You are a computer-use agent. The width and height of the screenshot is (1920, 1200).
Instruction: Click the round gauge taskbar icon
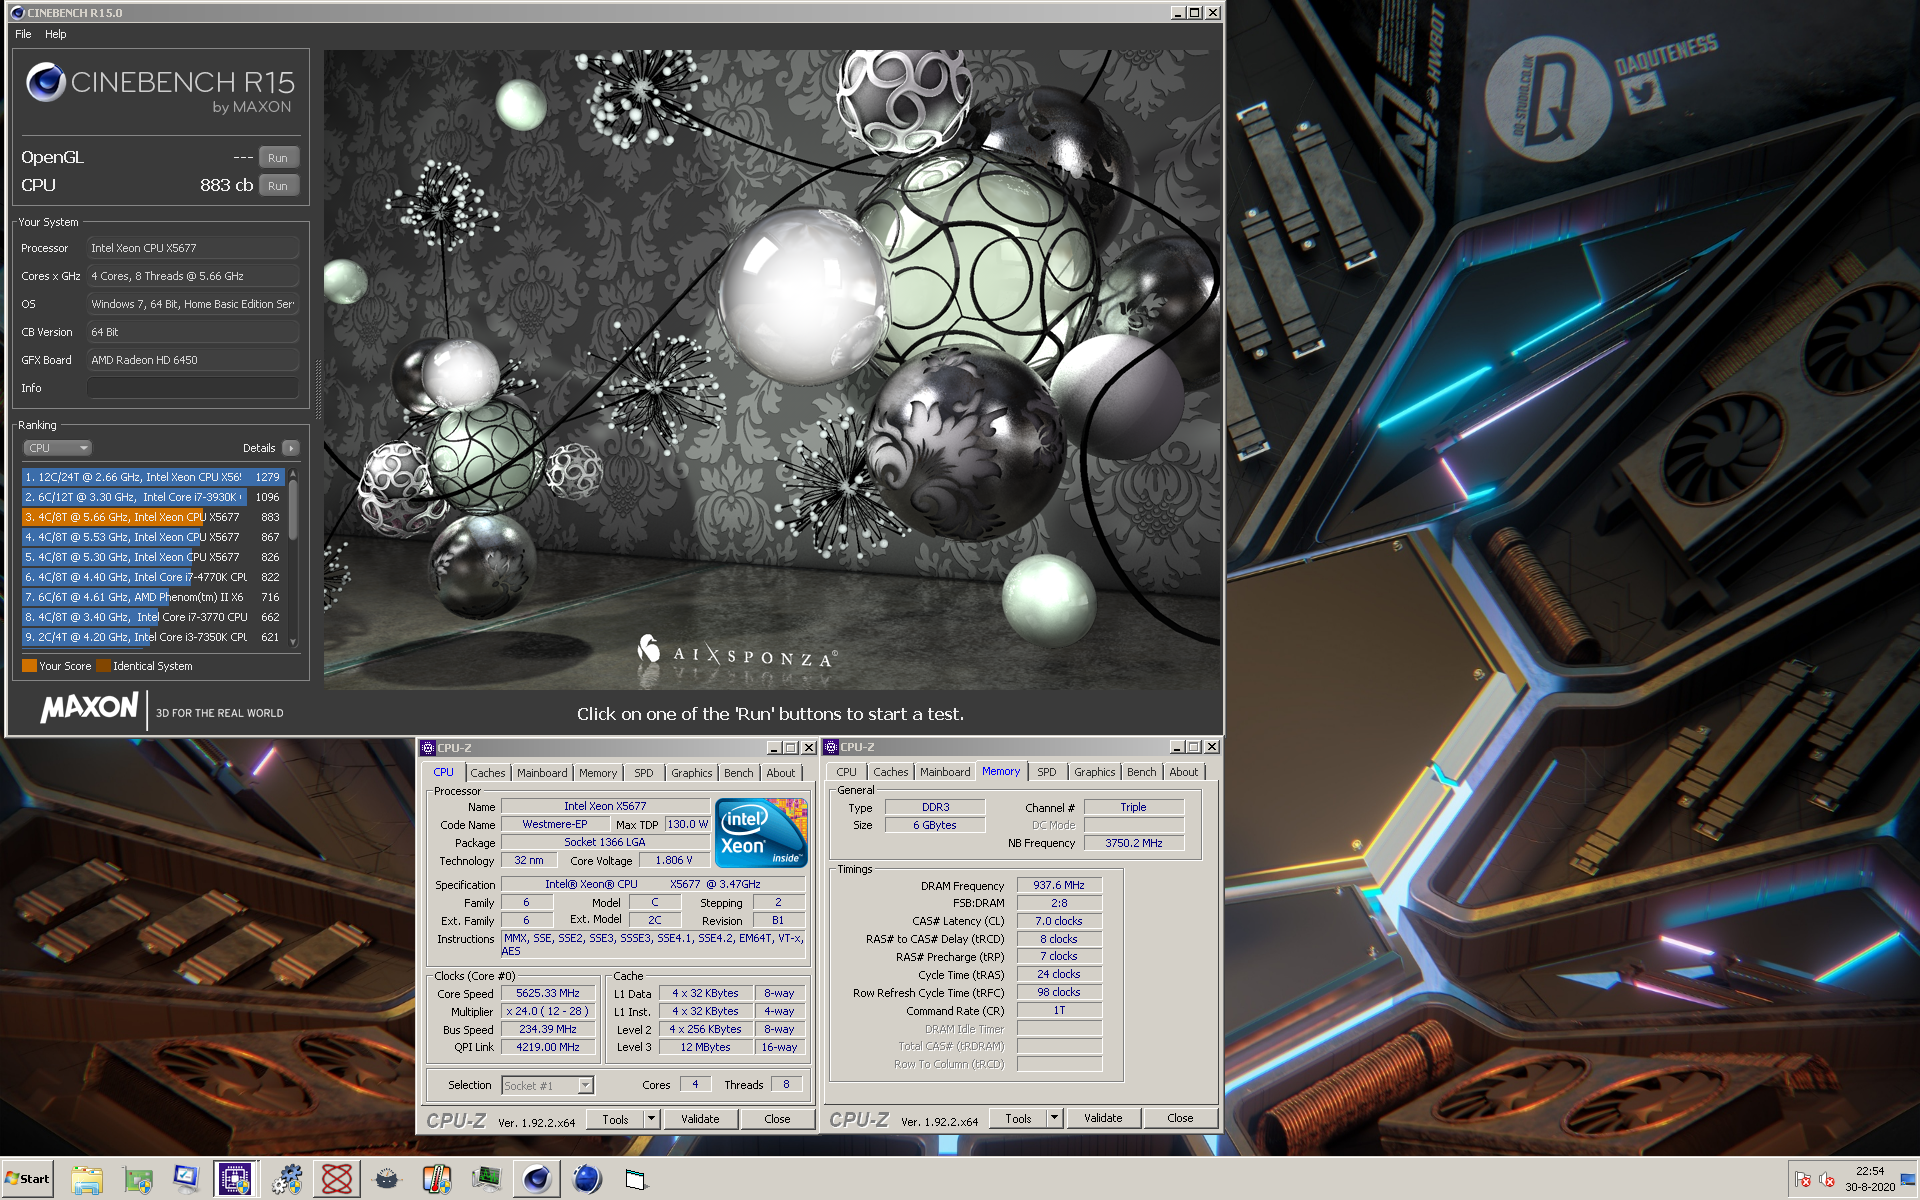coord(387,1180)
